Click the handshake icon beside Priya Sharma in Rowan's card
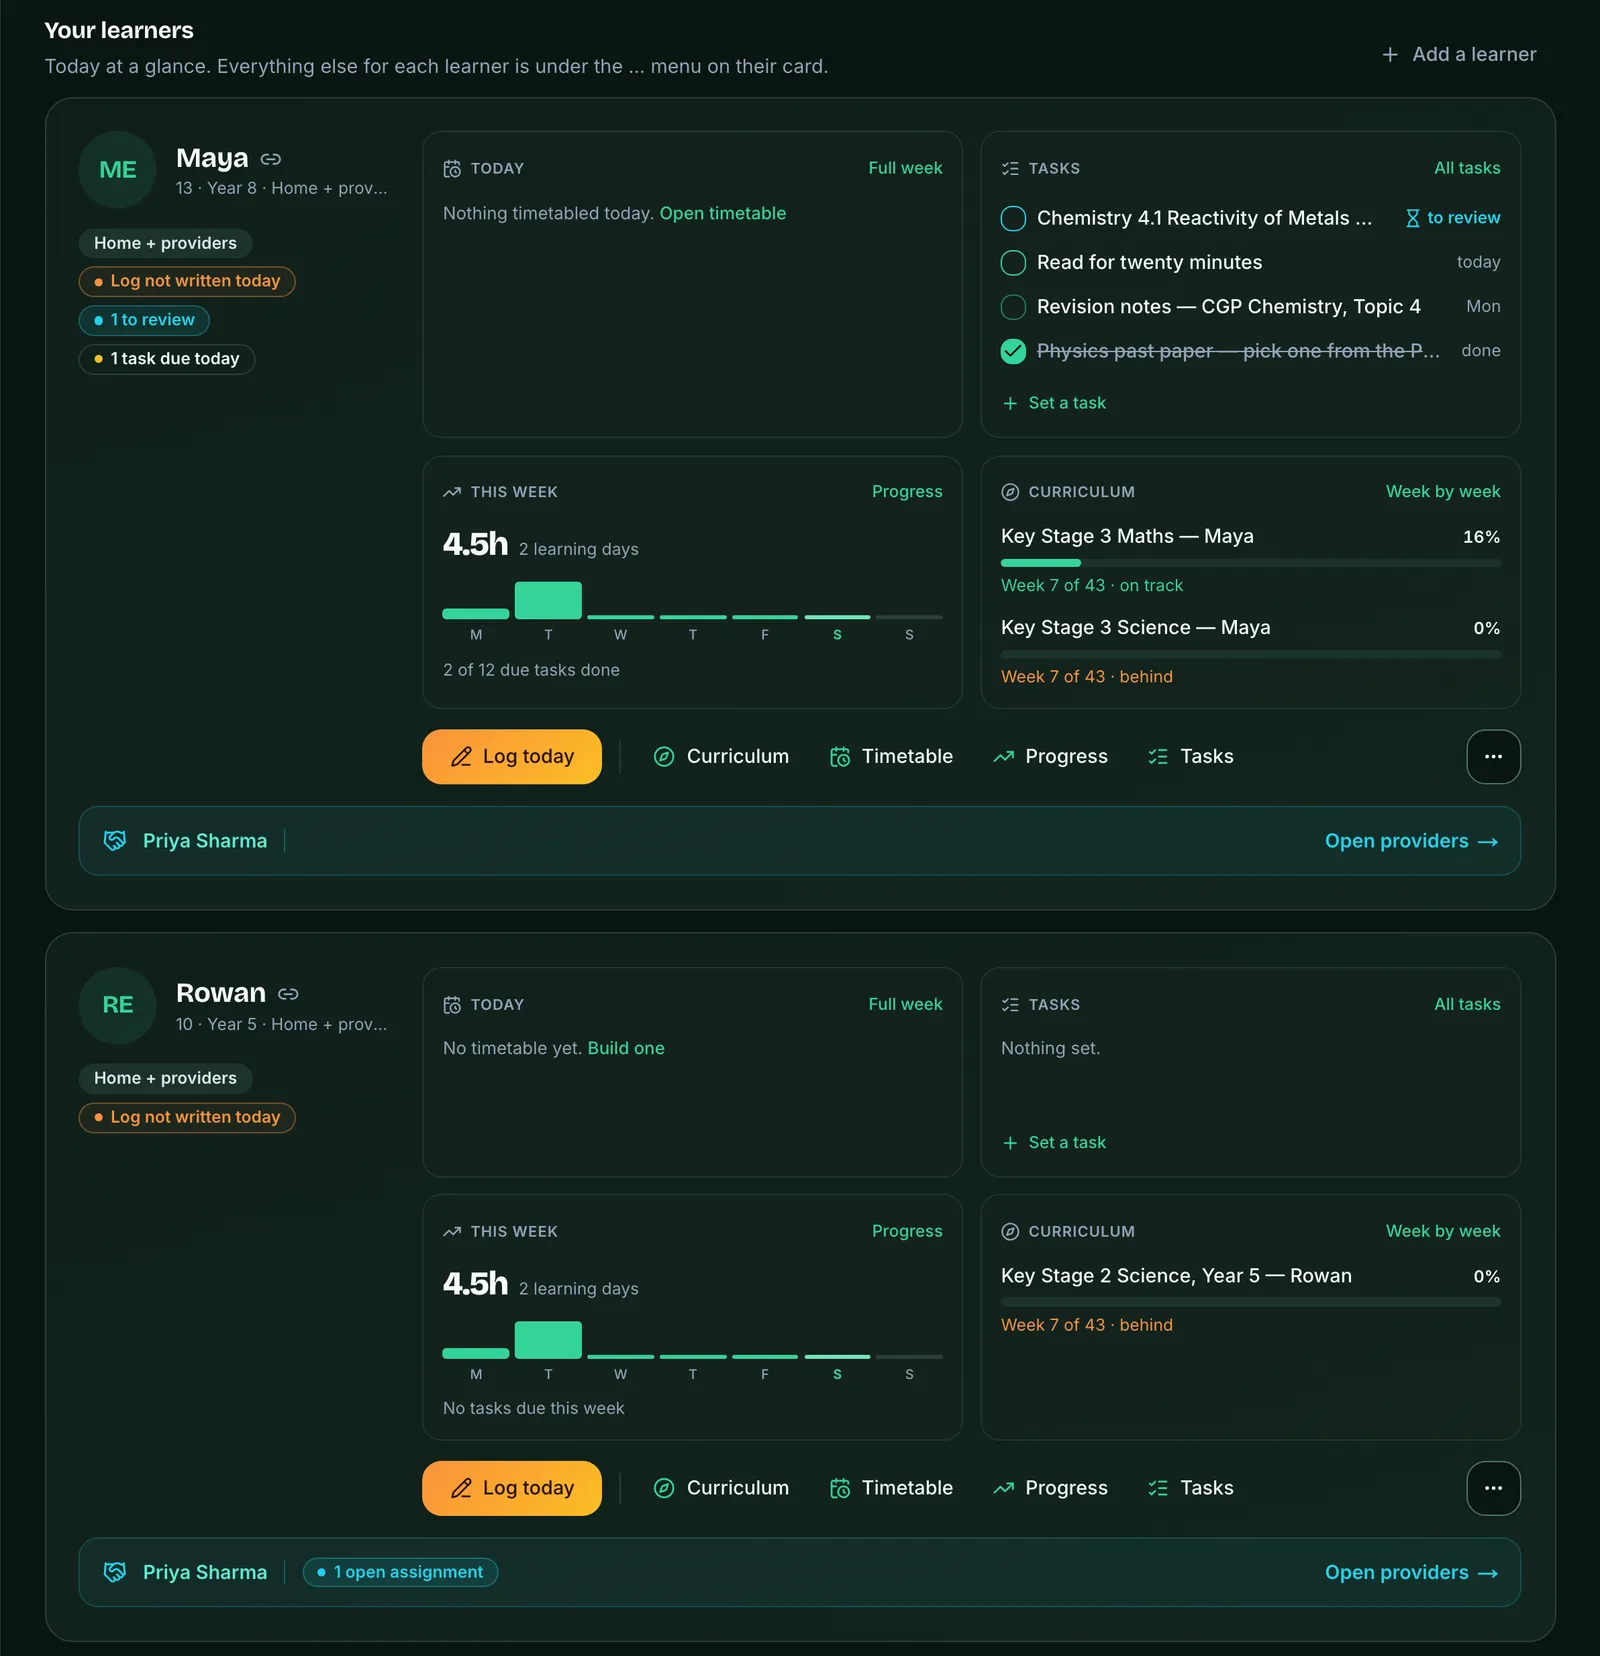 coord(115,1572)
